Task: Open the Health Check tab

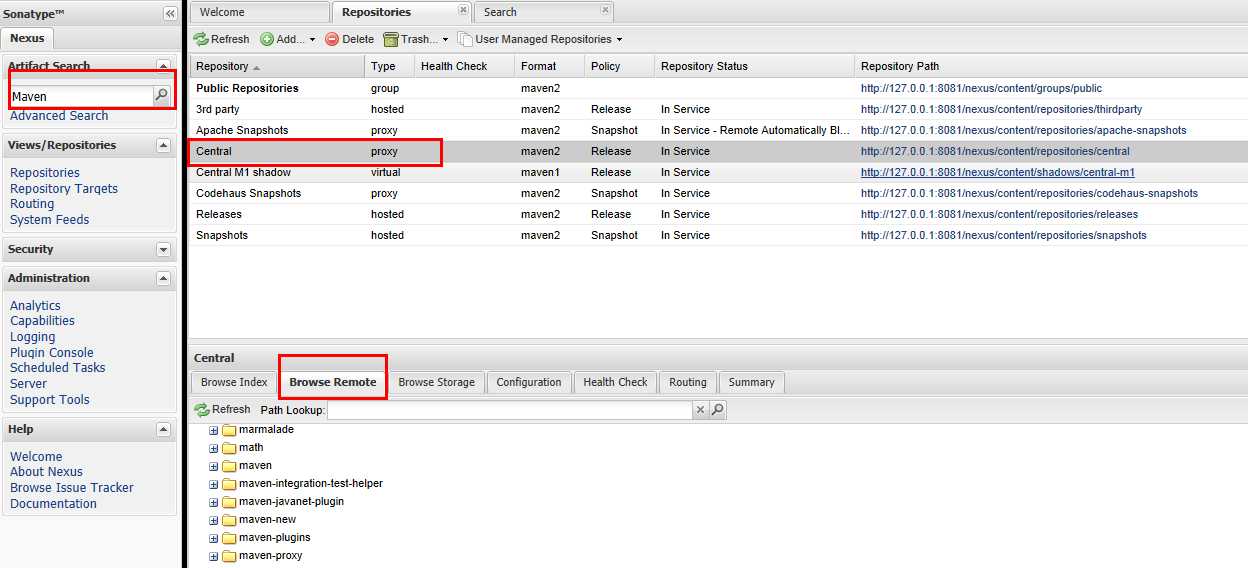Action: pyautogui.click(x=615, y=382)
